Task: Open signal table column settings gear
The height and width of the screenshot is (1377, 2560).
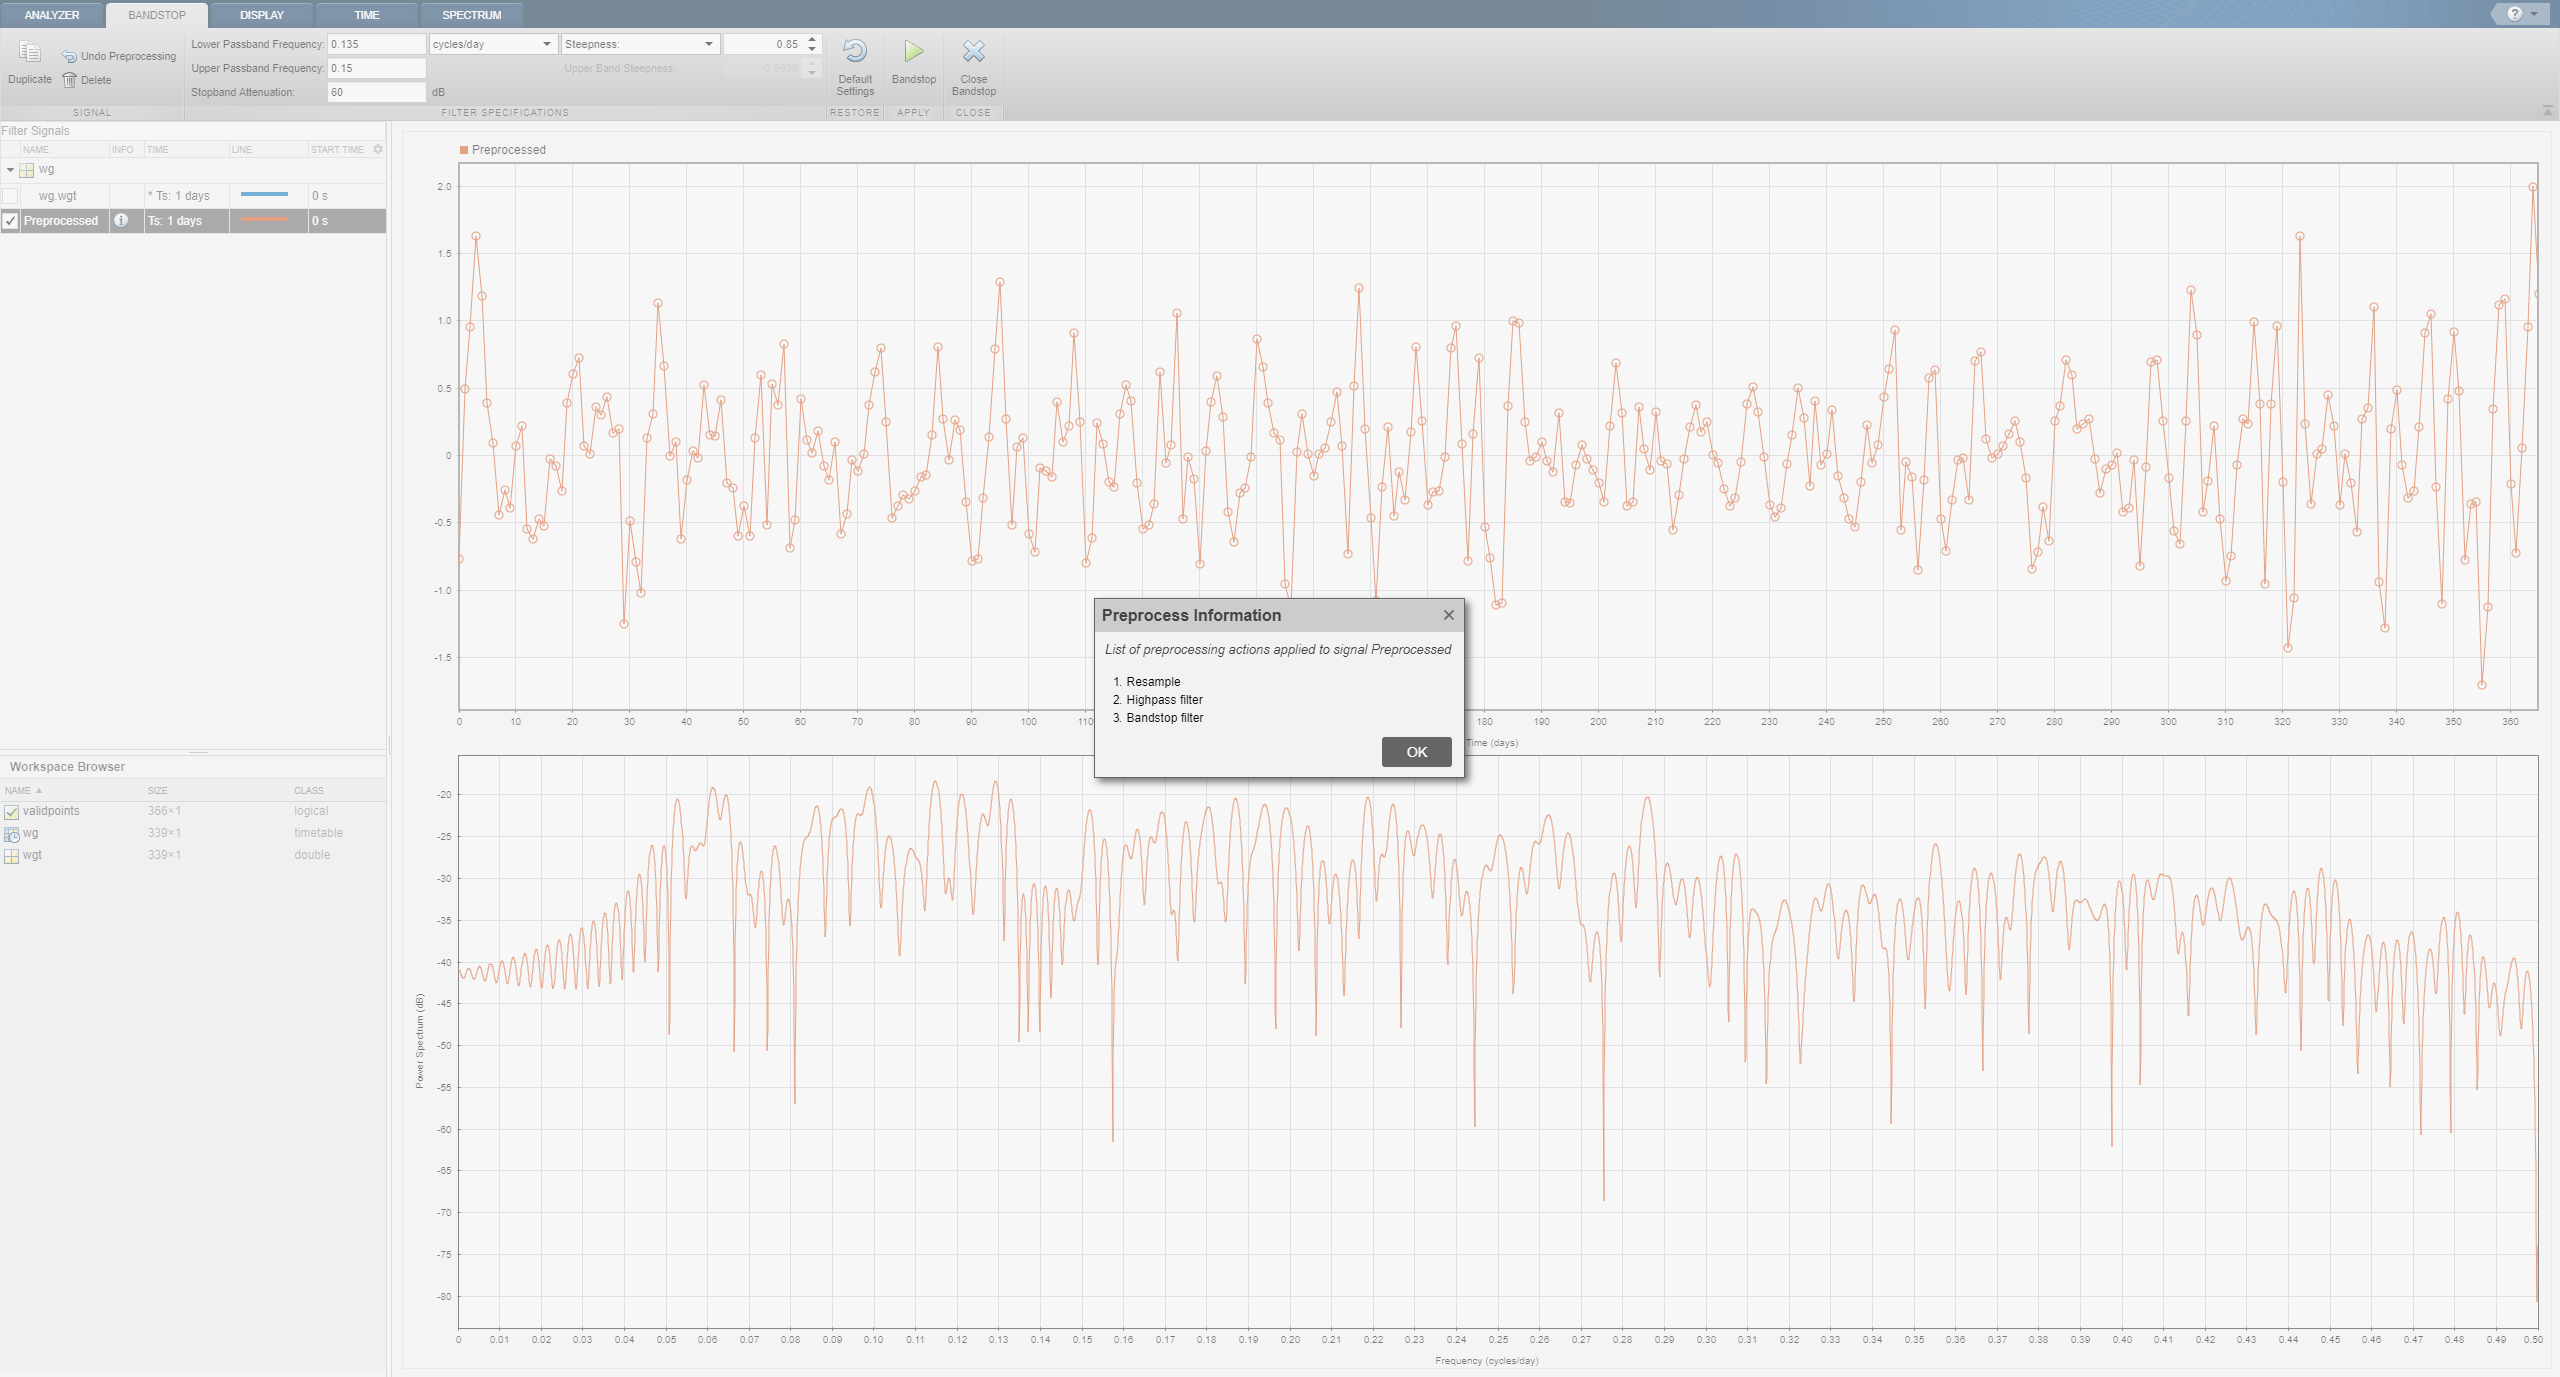Action: pos(378,149)
